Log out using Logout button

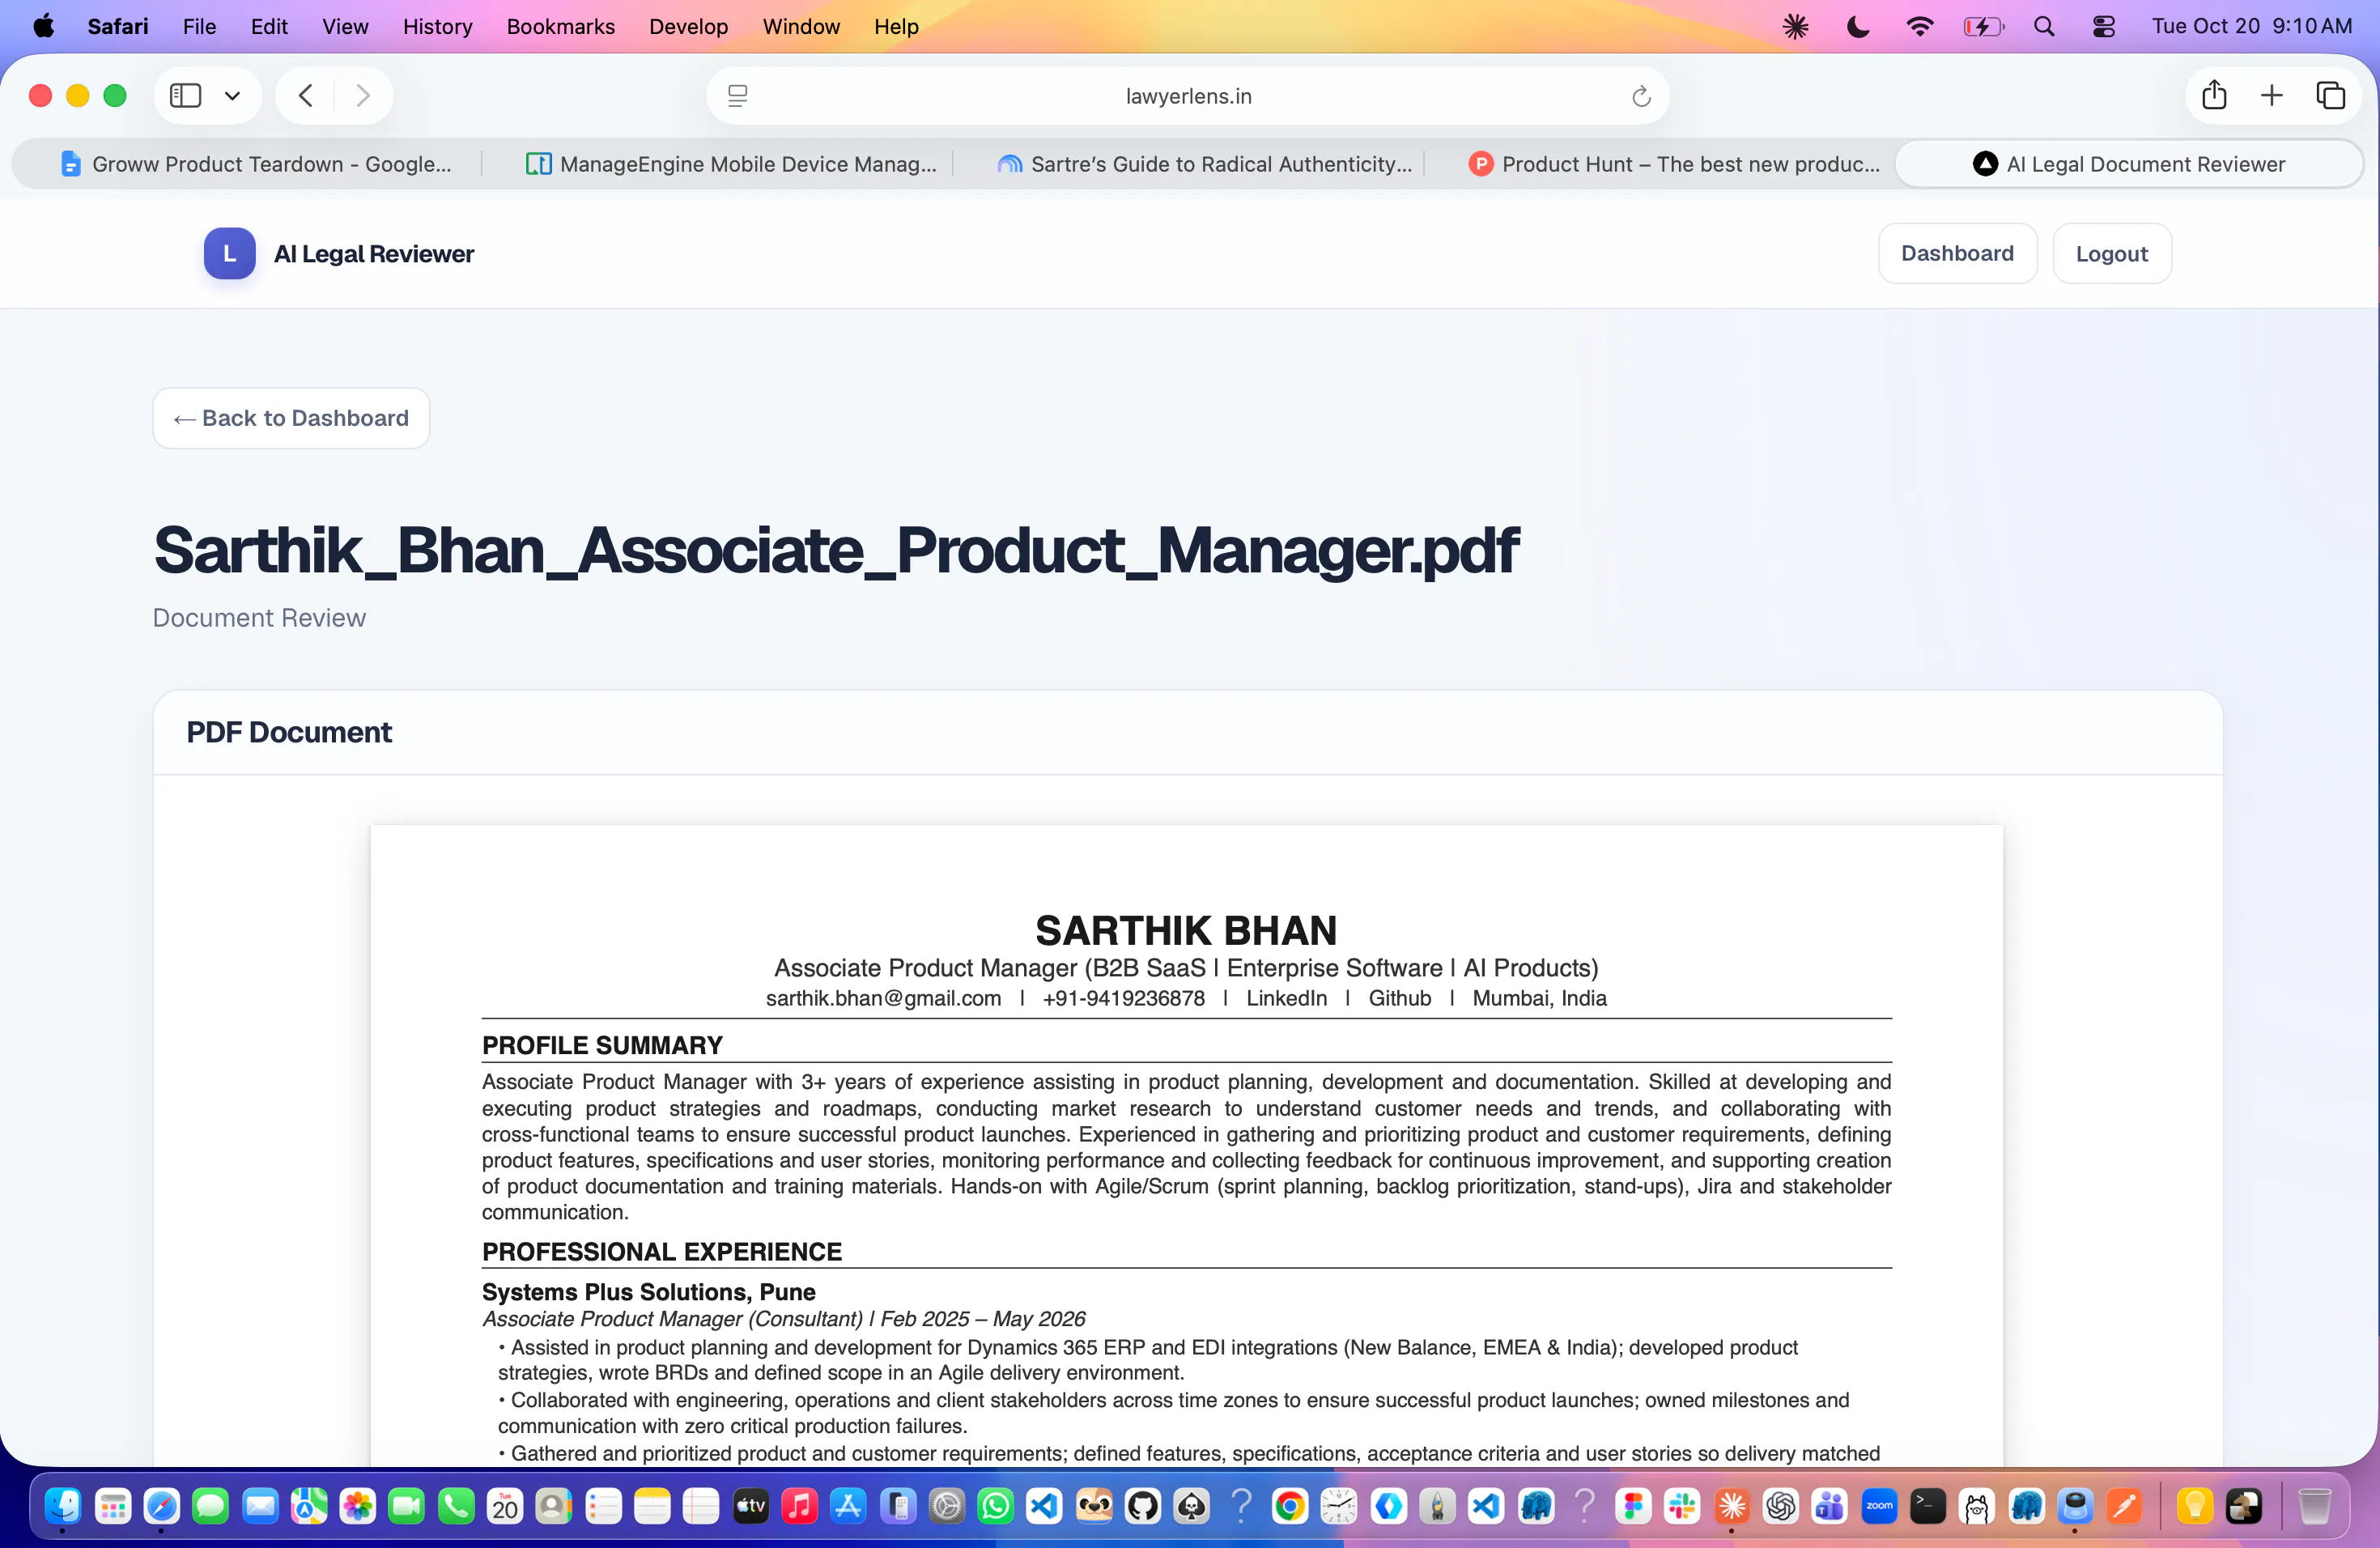pos(2111,254)
